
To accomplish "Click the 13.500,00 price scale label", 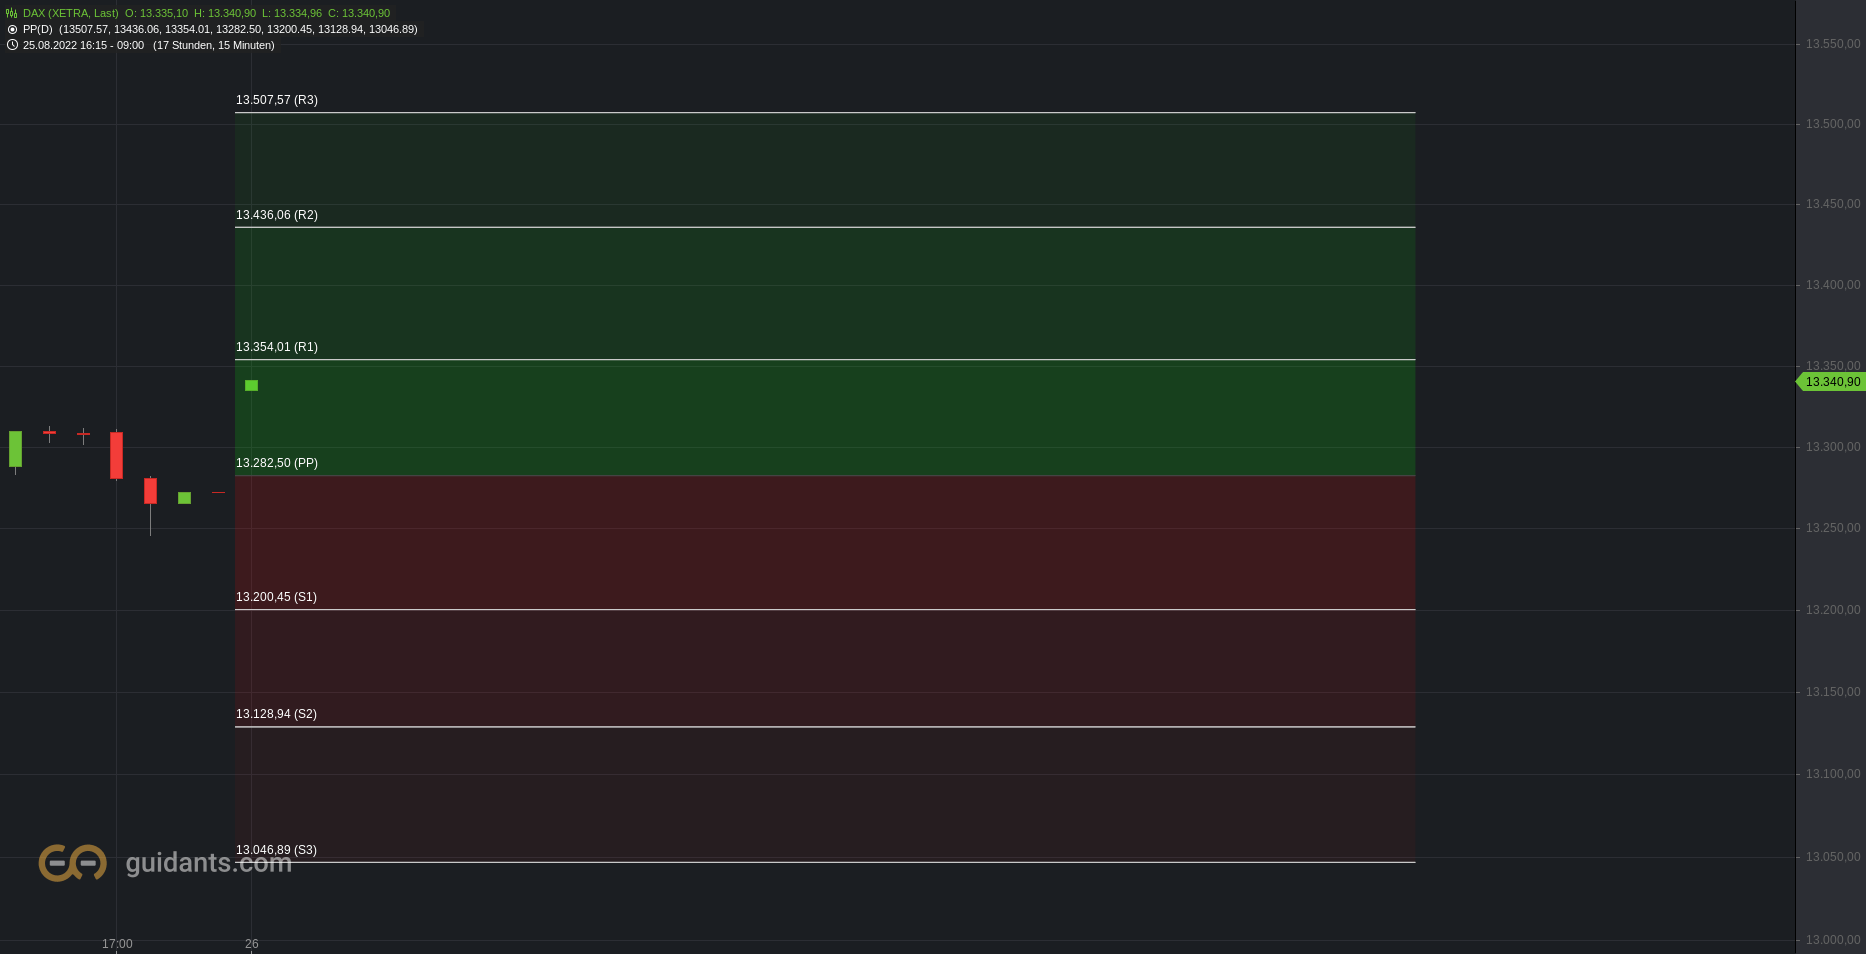I will [1833, 124].
